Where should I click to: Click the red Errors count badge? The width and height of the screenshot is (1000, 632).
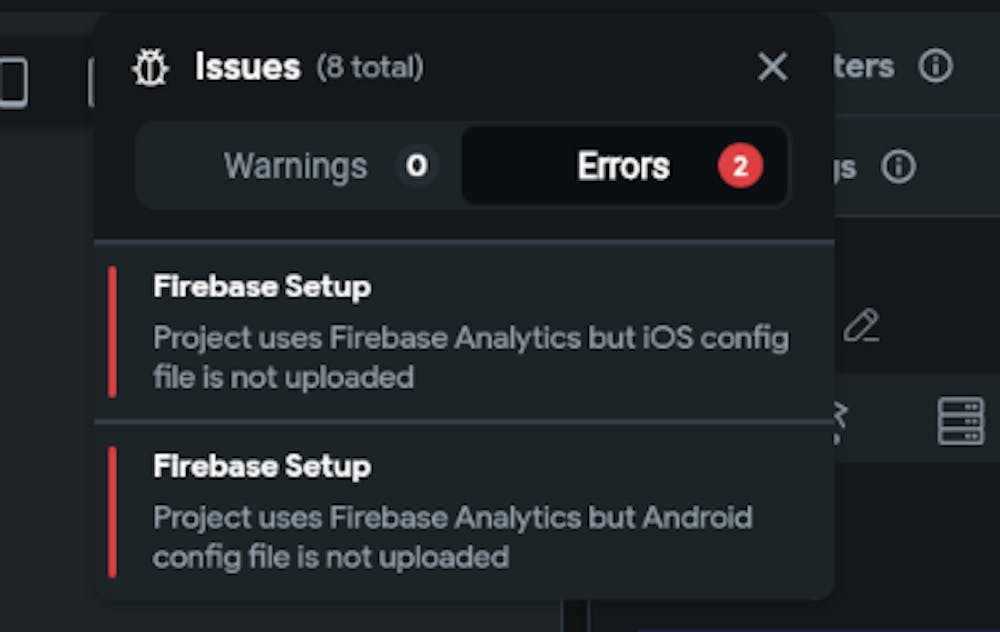tap(740, 167)
